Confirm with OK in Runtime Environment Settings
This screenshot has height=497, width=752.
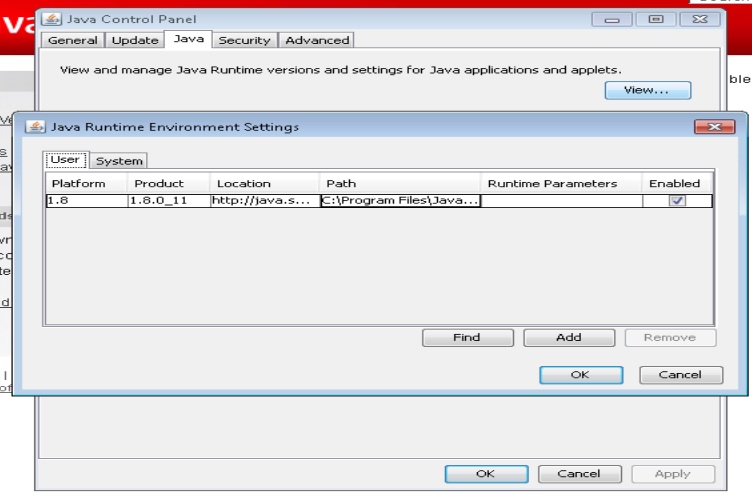581,375
